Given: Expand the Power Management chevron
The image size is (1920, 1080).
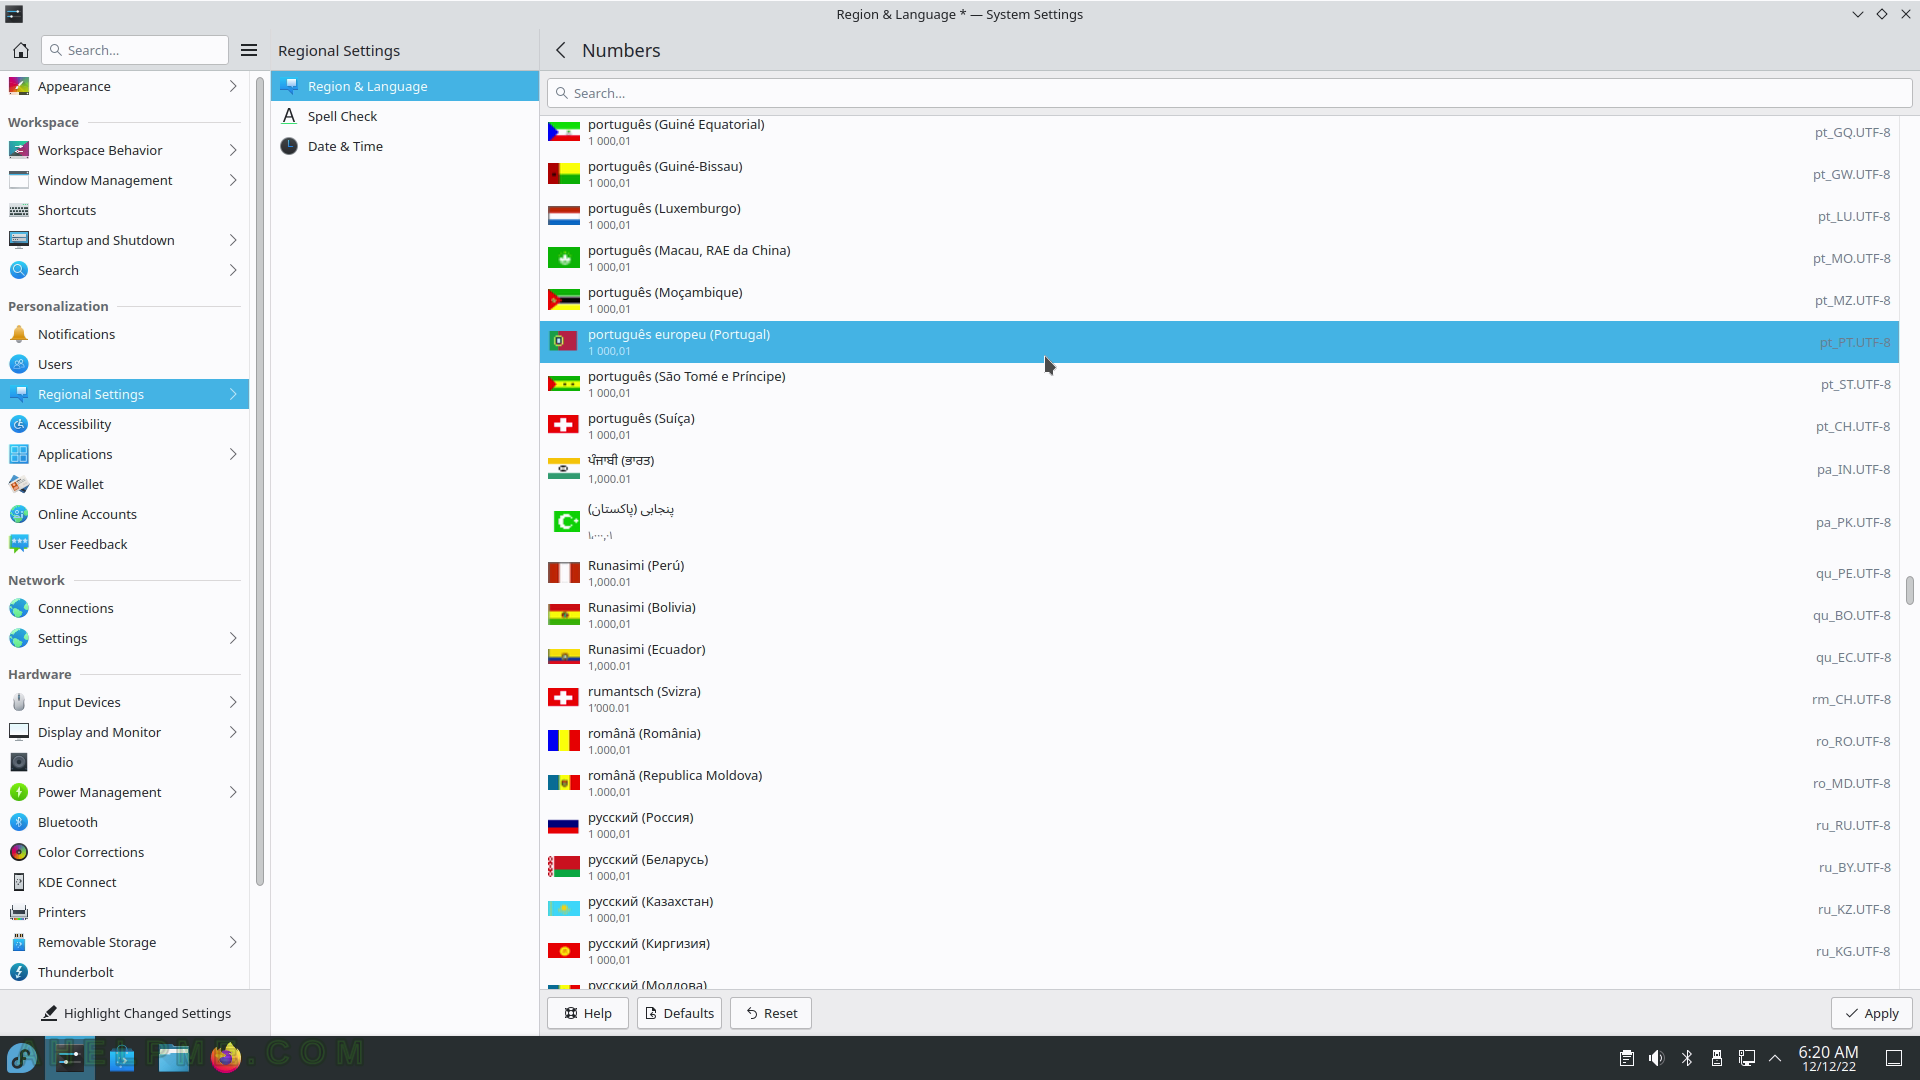Looking at the screenshot, I should (233, 792).
